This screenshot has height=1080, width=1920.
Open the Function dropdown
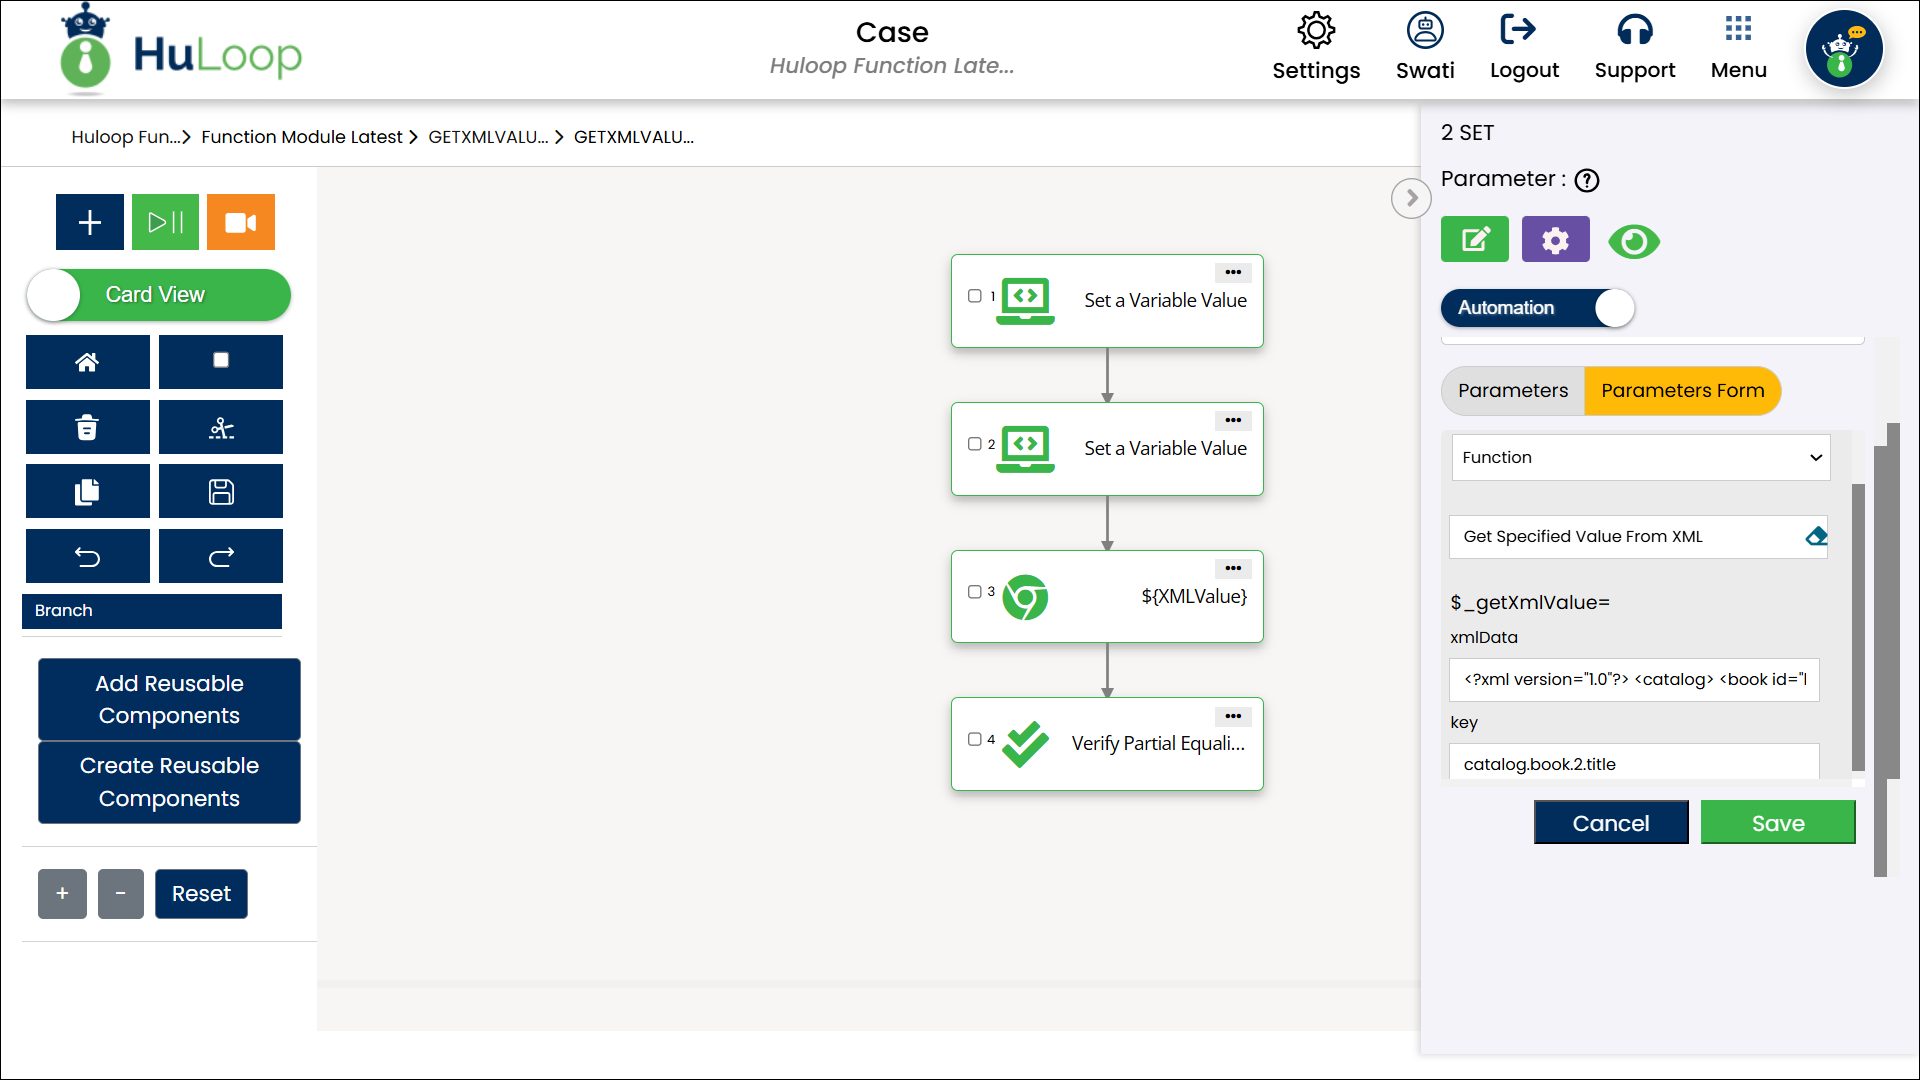tap(1640, 458)
